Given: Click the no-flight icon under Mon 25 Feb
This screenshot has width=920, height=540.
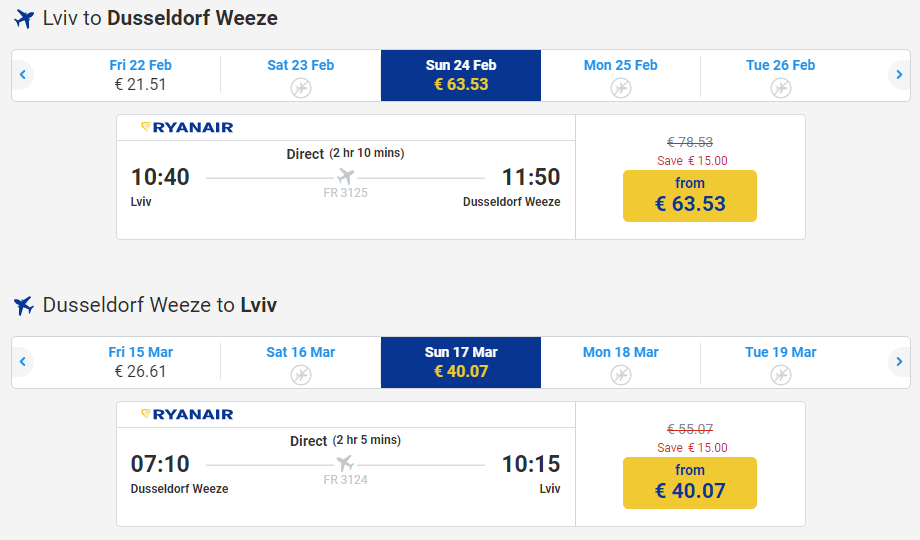Looking at the screenshot, I should 621,88.
